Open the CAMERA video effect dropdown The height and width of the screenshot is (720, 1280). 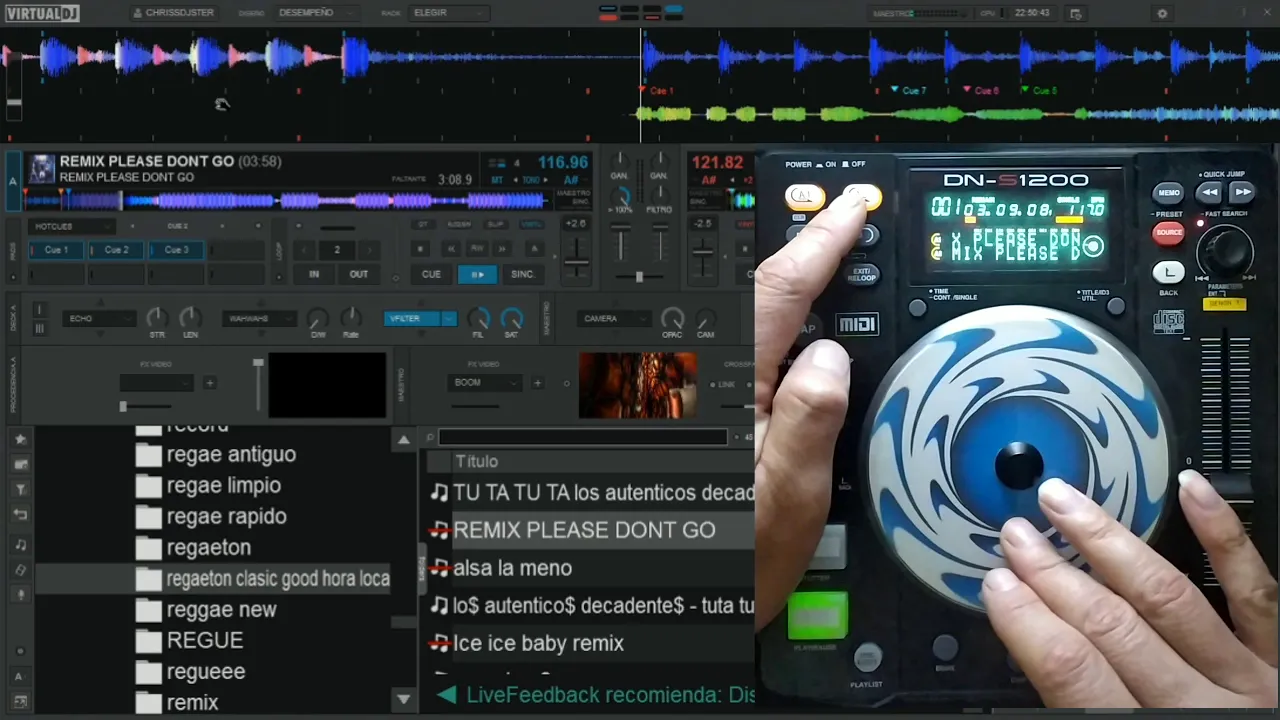point(614,319)
